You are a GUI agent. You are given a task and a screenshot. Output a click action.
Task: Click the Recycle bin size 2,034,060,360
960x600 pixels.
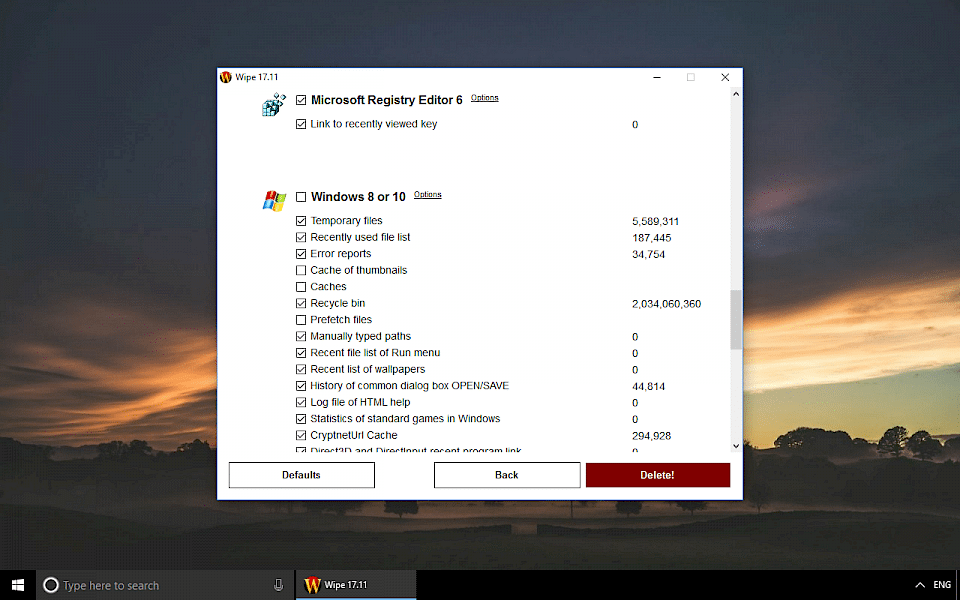point(666,304)
